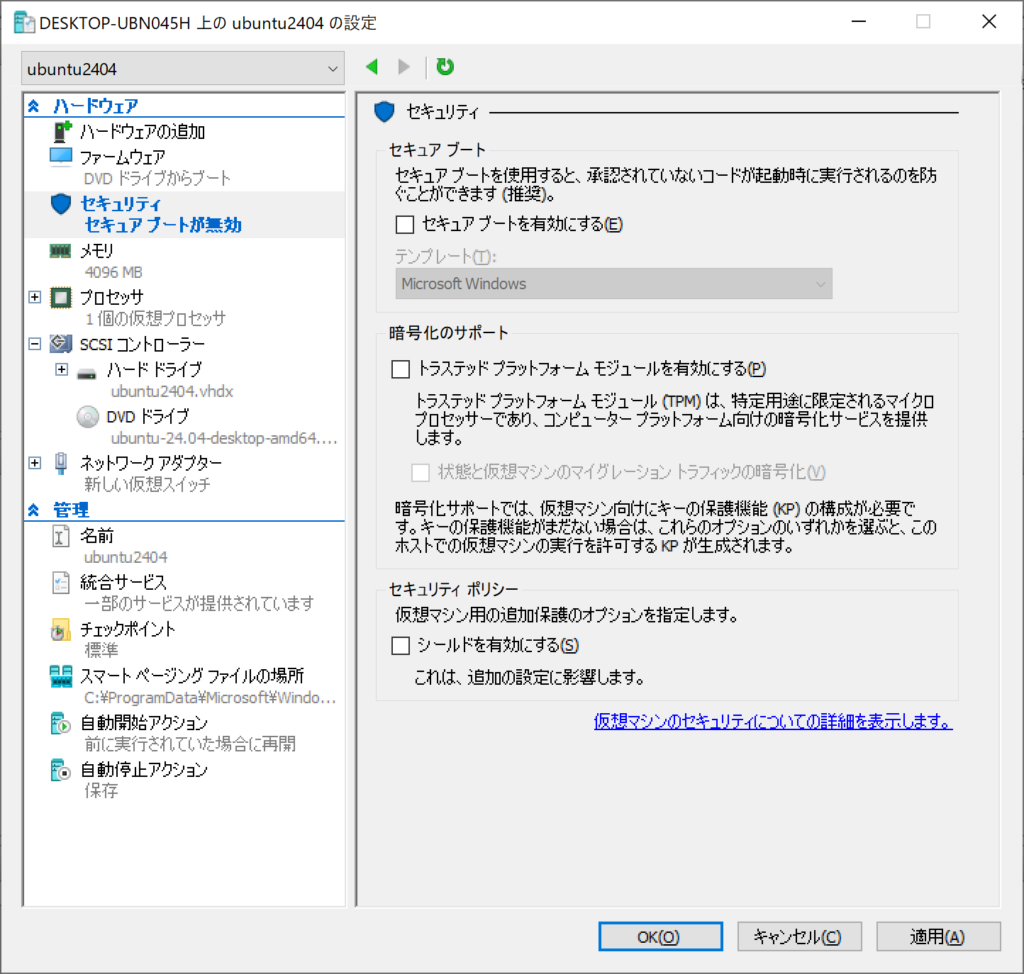Click the green back navigation arrow

point(372,67)
